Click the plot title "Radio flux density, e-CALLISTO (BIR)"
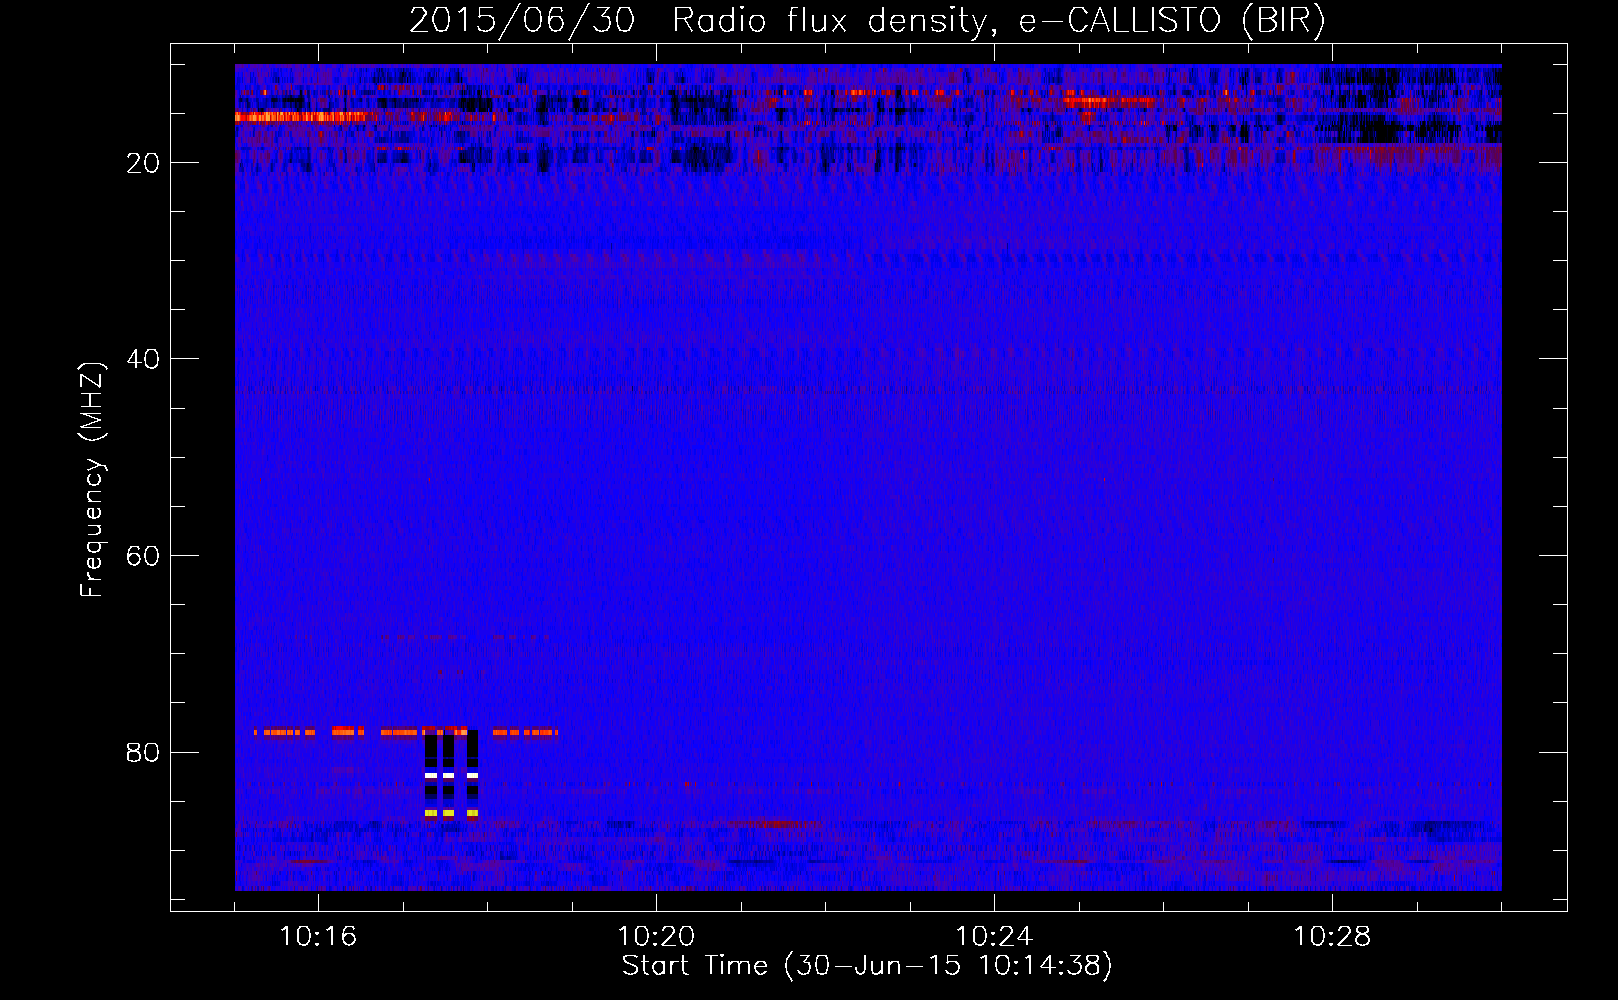This screenshot has width=1618, height=1000. click(x=998, y=21)
